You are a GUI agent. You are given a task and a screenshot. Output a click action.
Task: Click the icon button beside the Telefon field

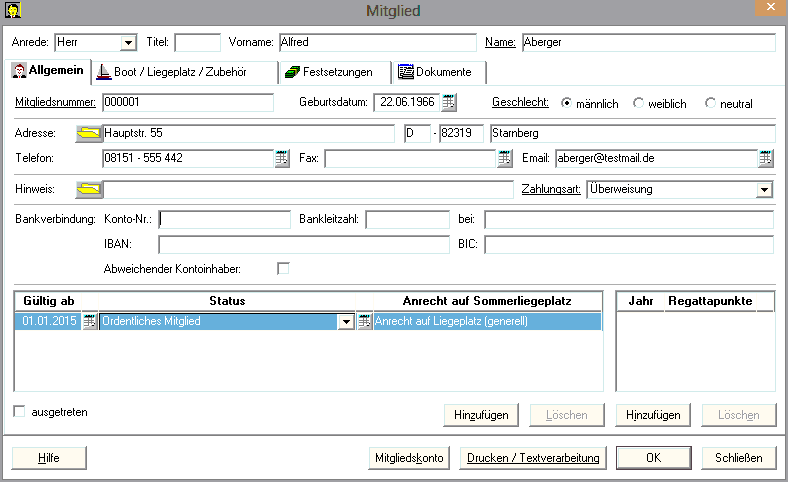point(281,158)
